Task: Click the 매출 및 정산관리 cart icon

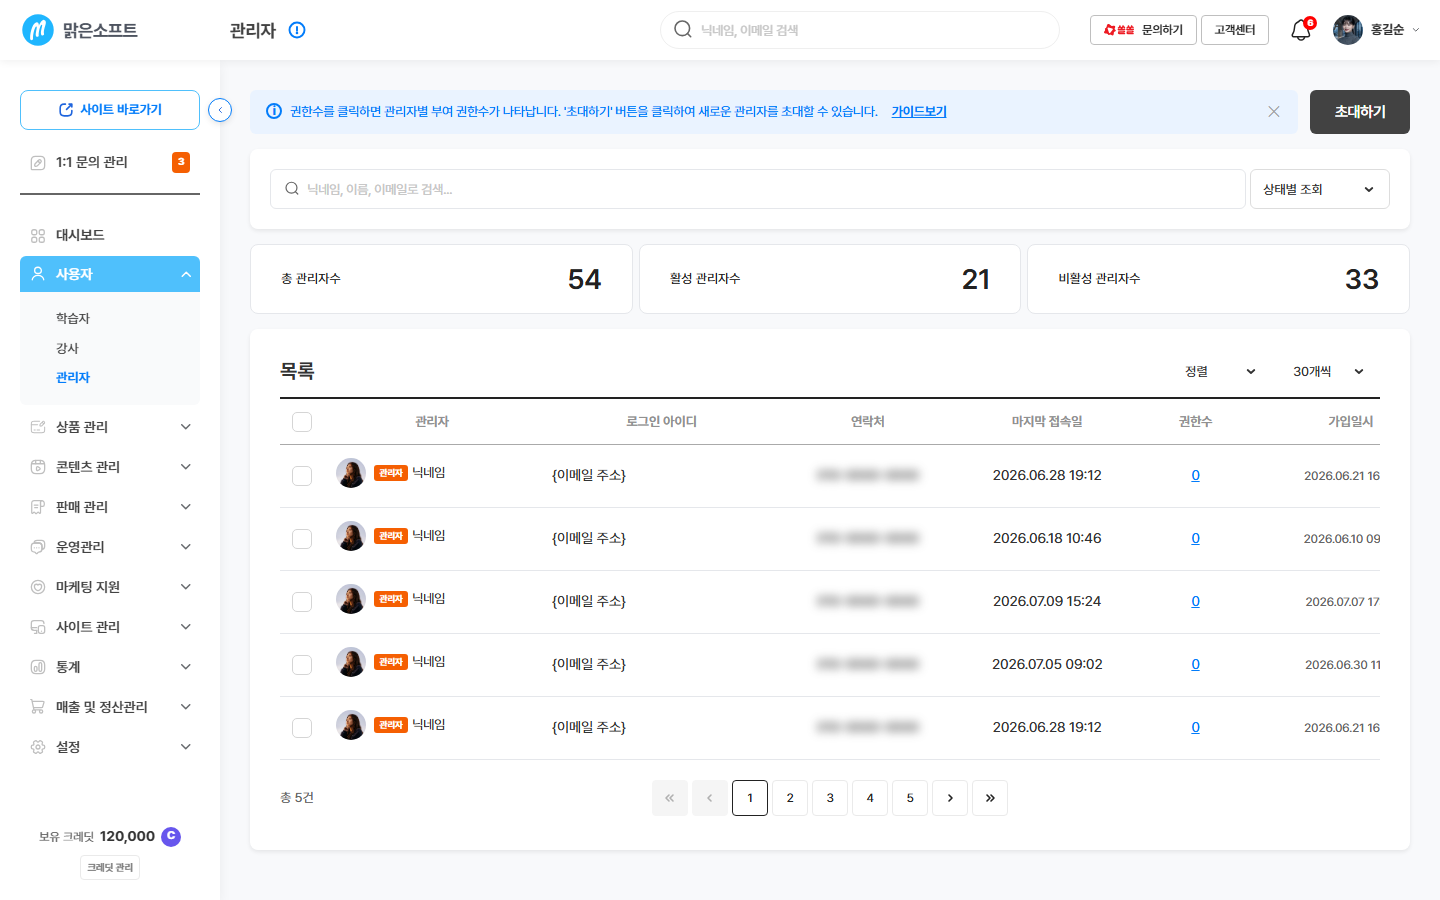Action: point(38,707)
